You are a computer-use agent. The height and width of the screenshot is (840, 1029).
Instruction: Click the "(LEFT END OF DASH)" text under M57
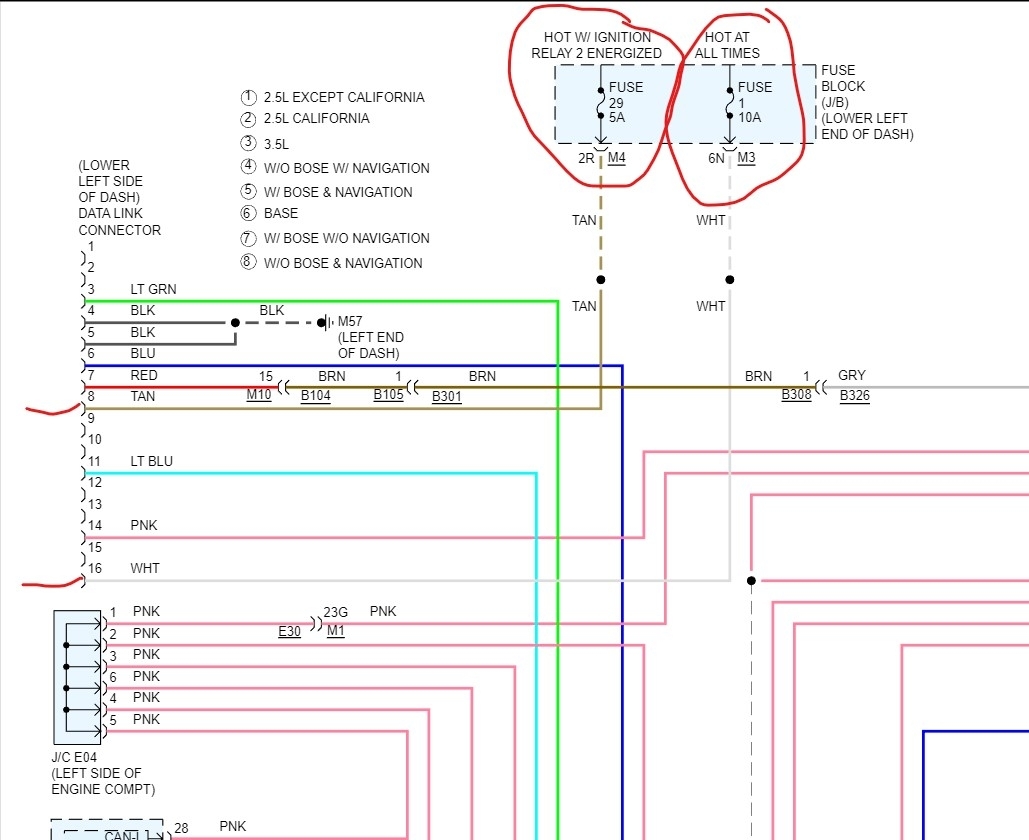coord(371,345)
